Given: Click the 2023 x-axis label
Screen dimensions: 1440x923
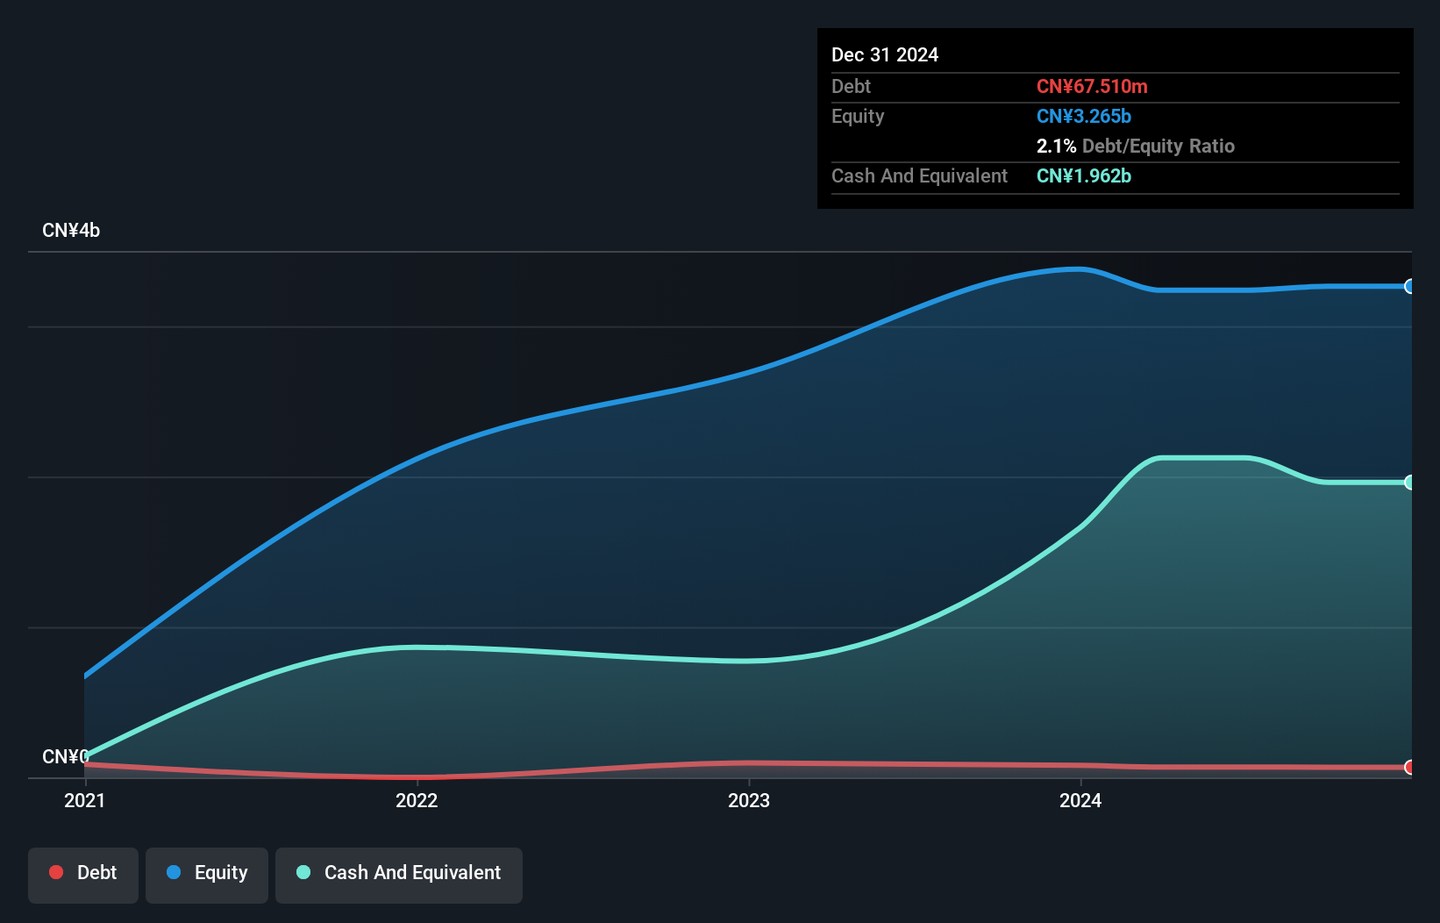Looking at the screenshot, I should pos(749,800).
